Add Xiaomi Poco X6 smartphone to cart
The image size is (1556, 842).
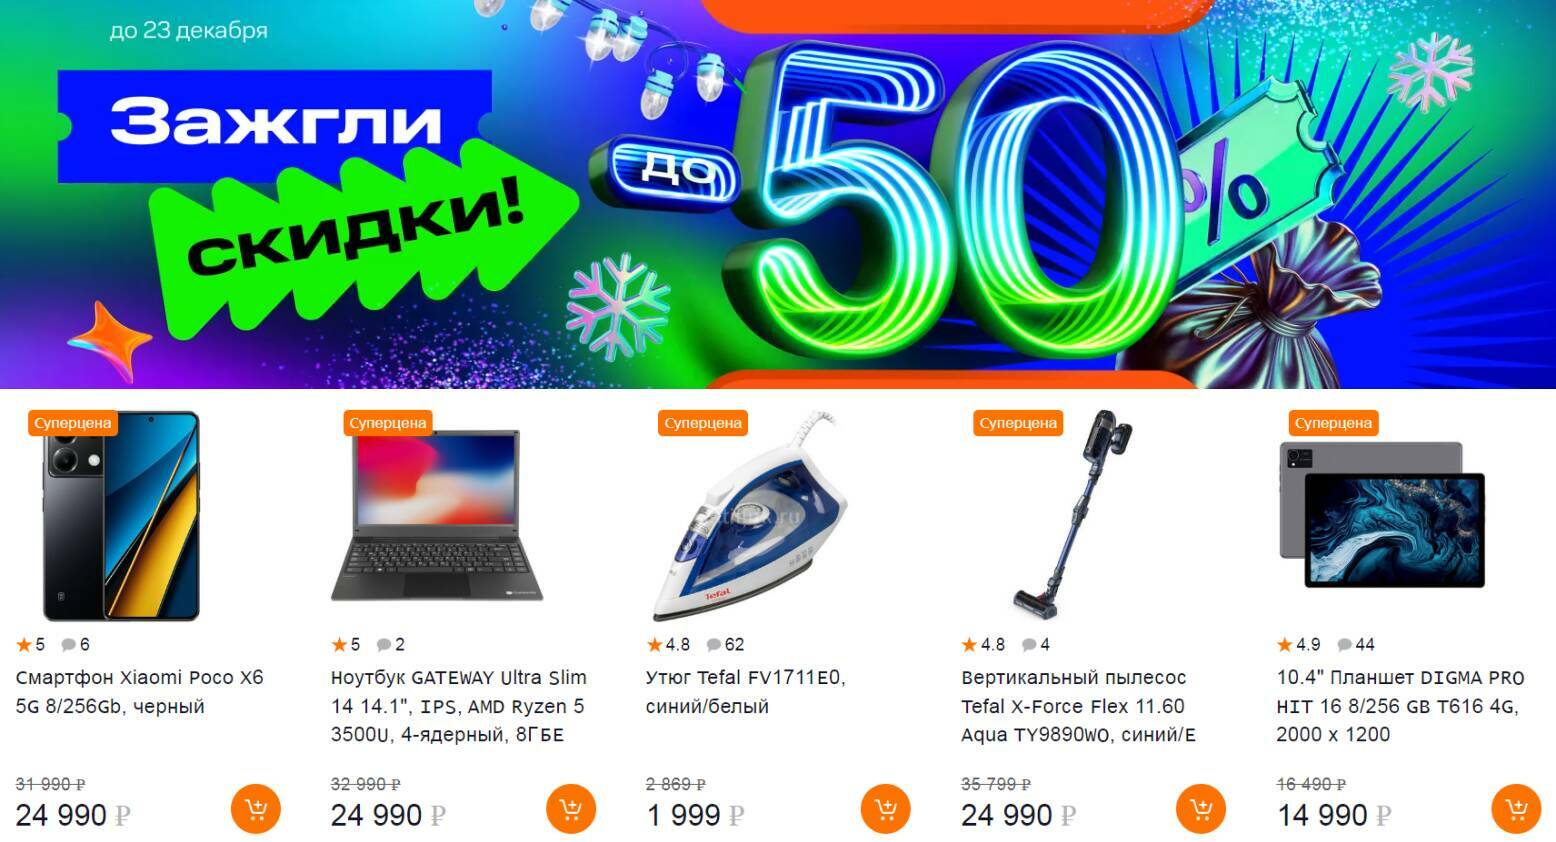pos(256,809)
